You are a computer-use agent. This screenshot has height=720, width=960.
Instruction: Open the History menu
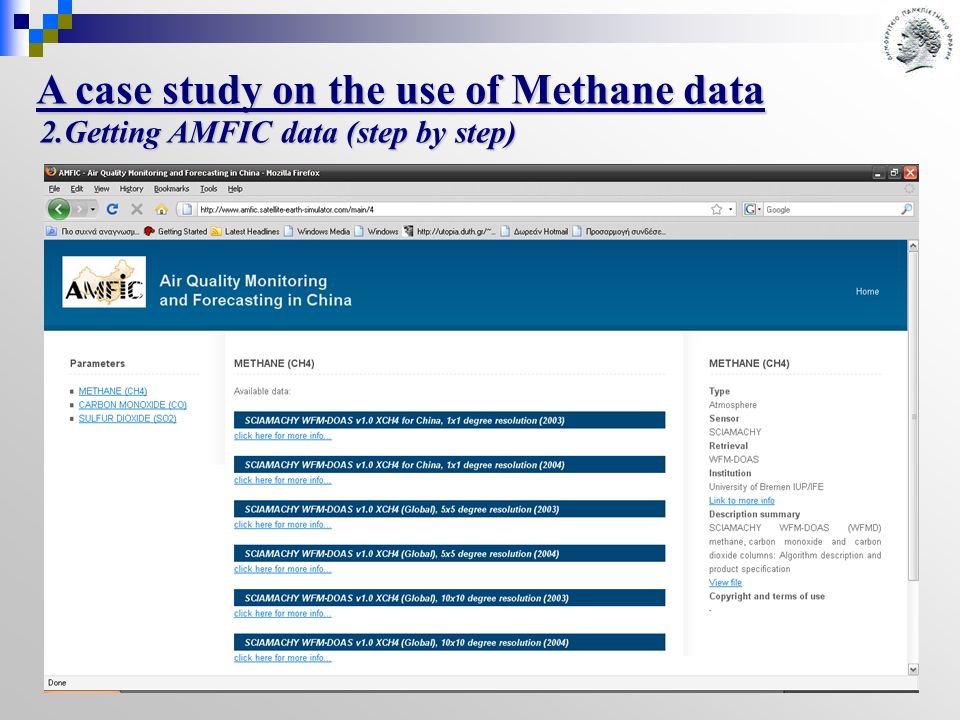click(131, 189)
